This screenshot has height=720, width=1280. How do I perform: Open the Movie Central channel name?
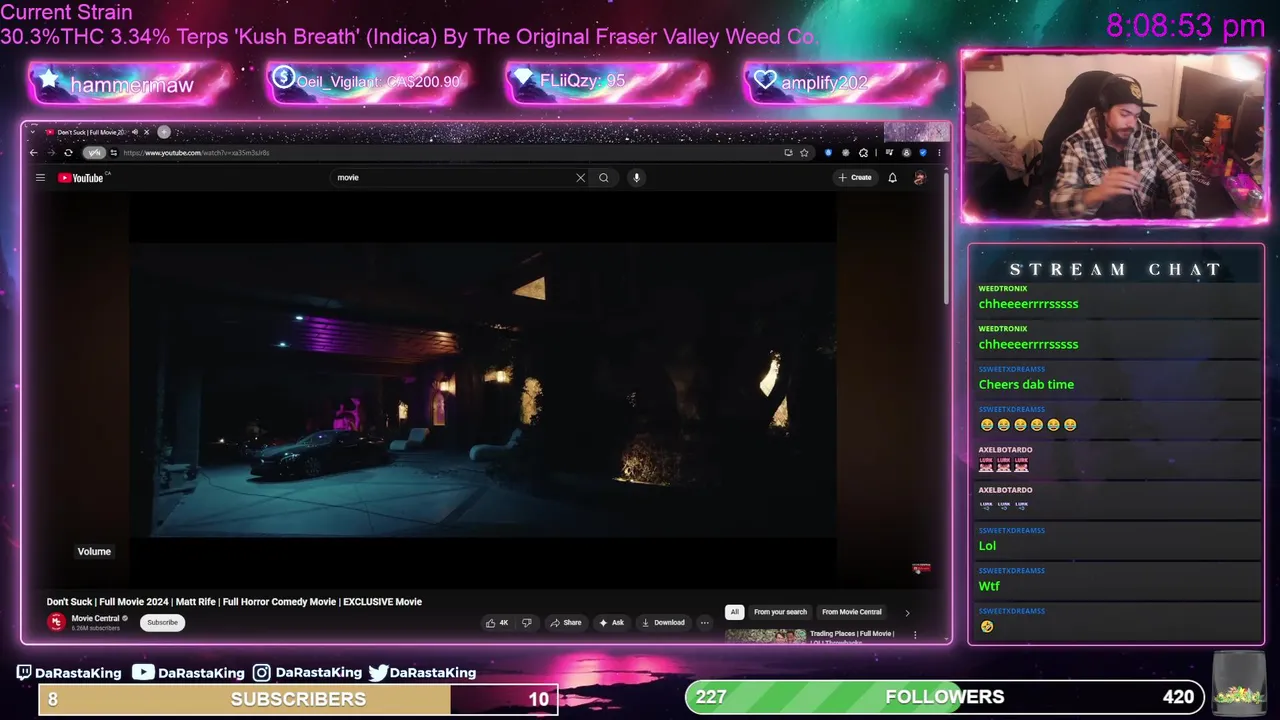[95, 618]
